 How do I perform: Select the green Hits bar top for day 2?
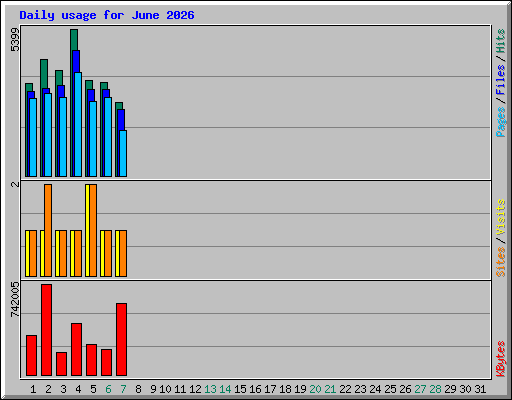pos(44,74)
